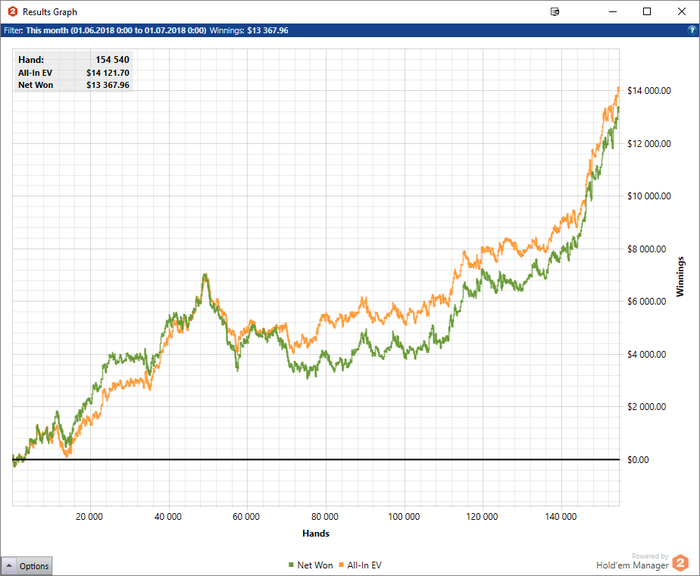Click the Hands x-axis title
700x576 pixels.
click(x=316, y=534)
